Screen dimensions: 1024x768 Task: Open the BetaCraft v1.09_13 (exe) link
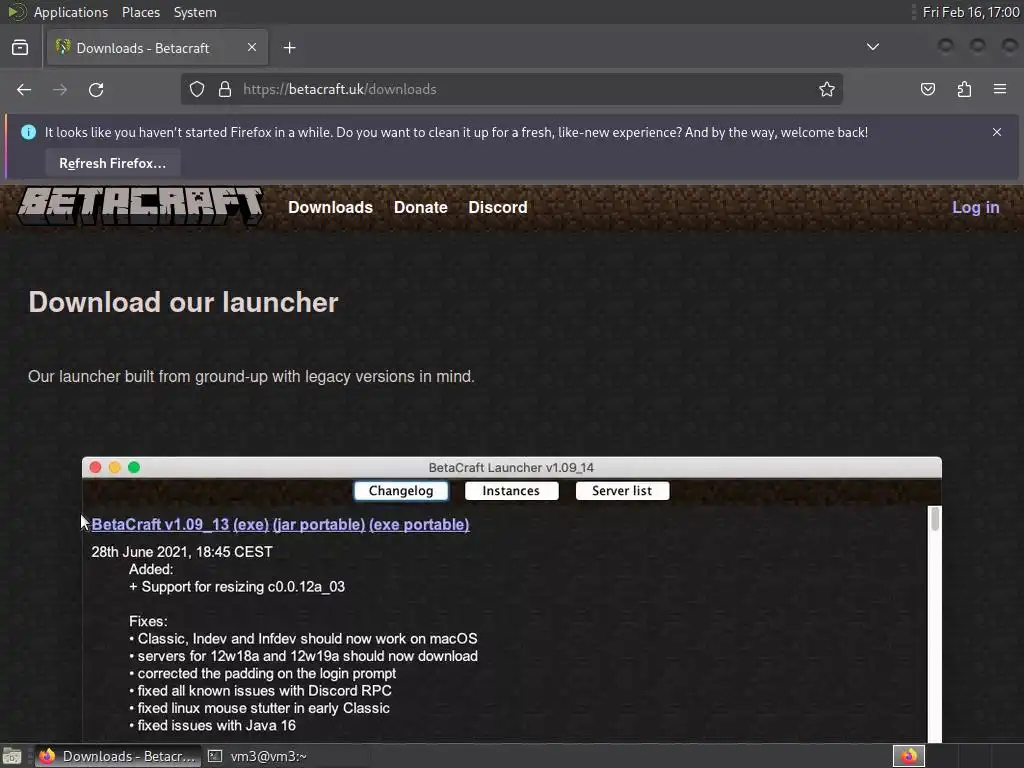pyautogui.click(x=180, y=524)
